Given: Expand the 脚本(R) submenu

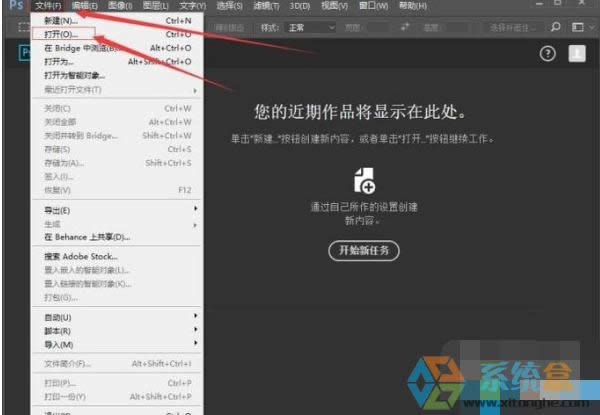Looking at the screenshot, I should pos(60,330).
